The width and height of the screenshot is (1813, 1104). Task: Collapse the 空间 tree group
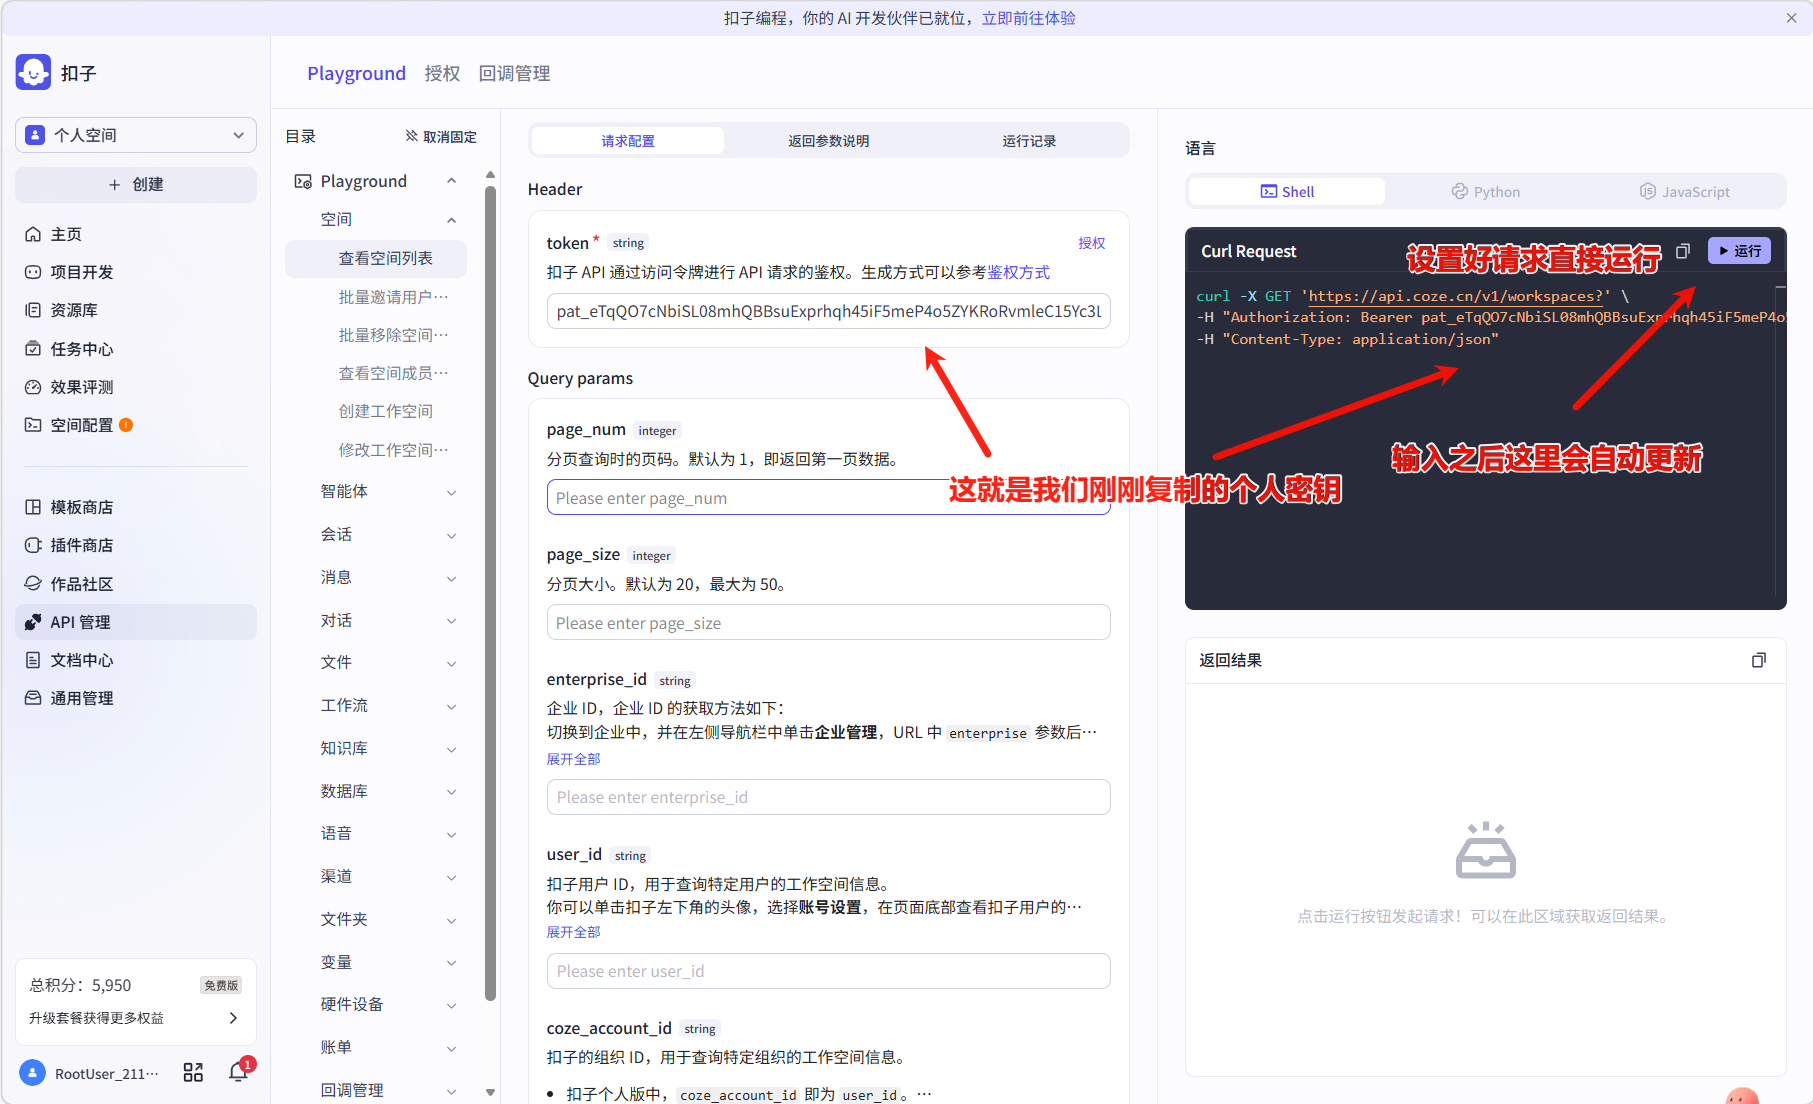pyautogui.click(x=451, y=220)
